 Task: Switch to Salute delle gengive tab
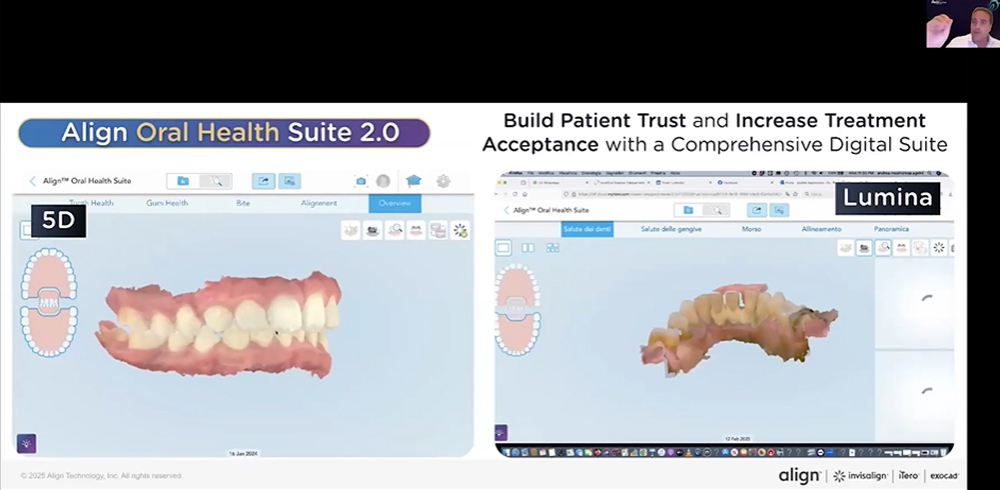point(672,229)
